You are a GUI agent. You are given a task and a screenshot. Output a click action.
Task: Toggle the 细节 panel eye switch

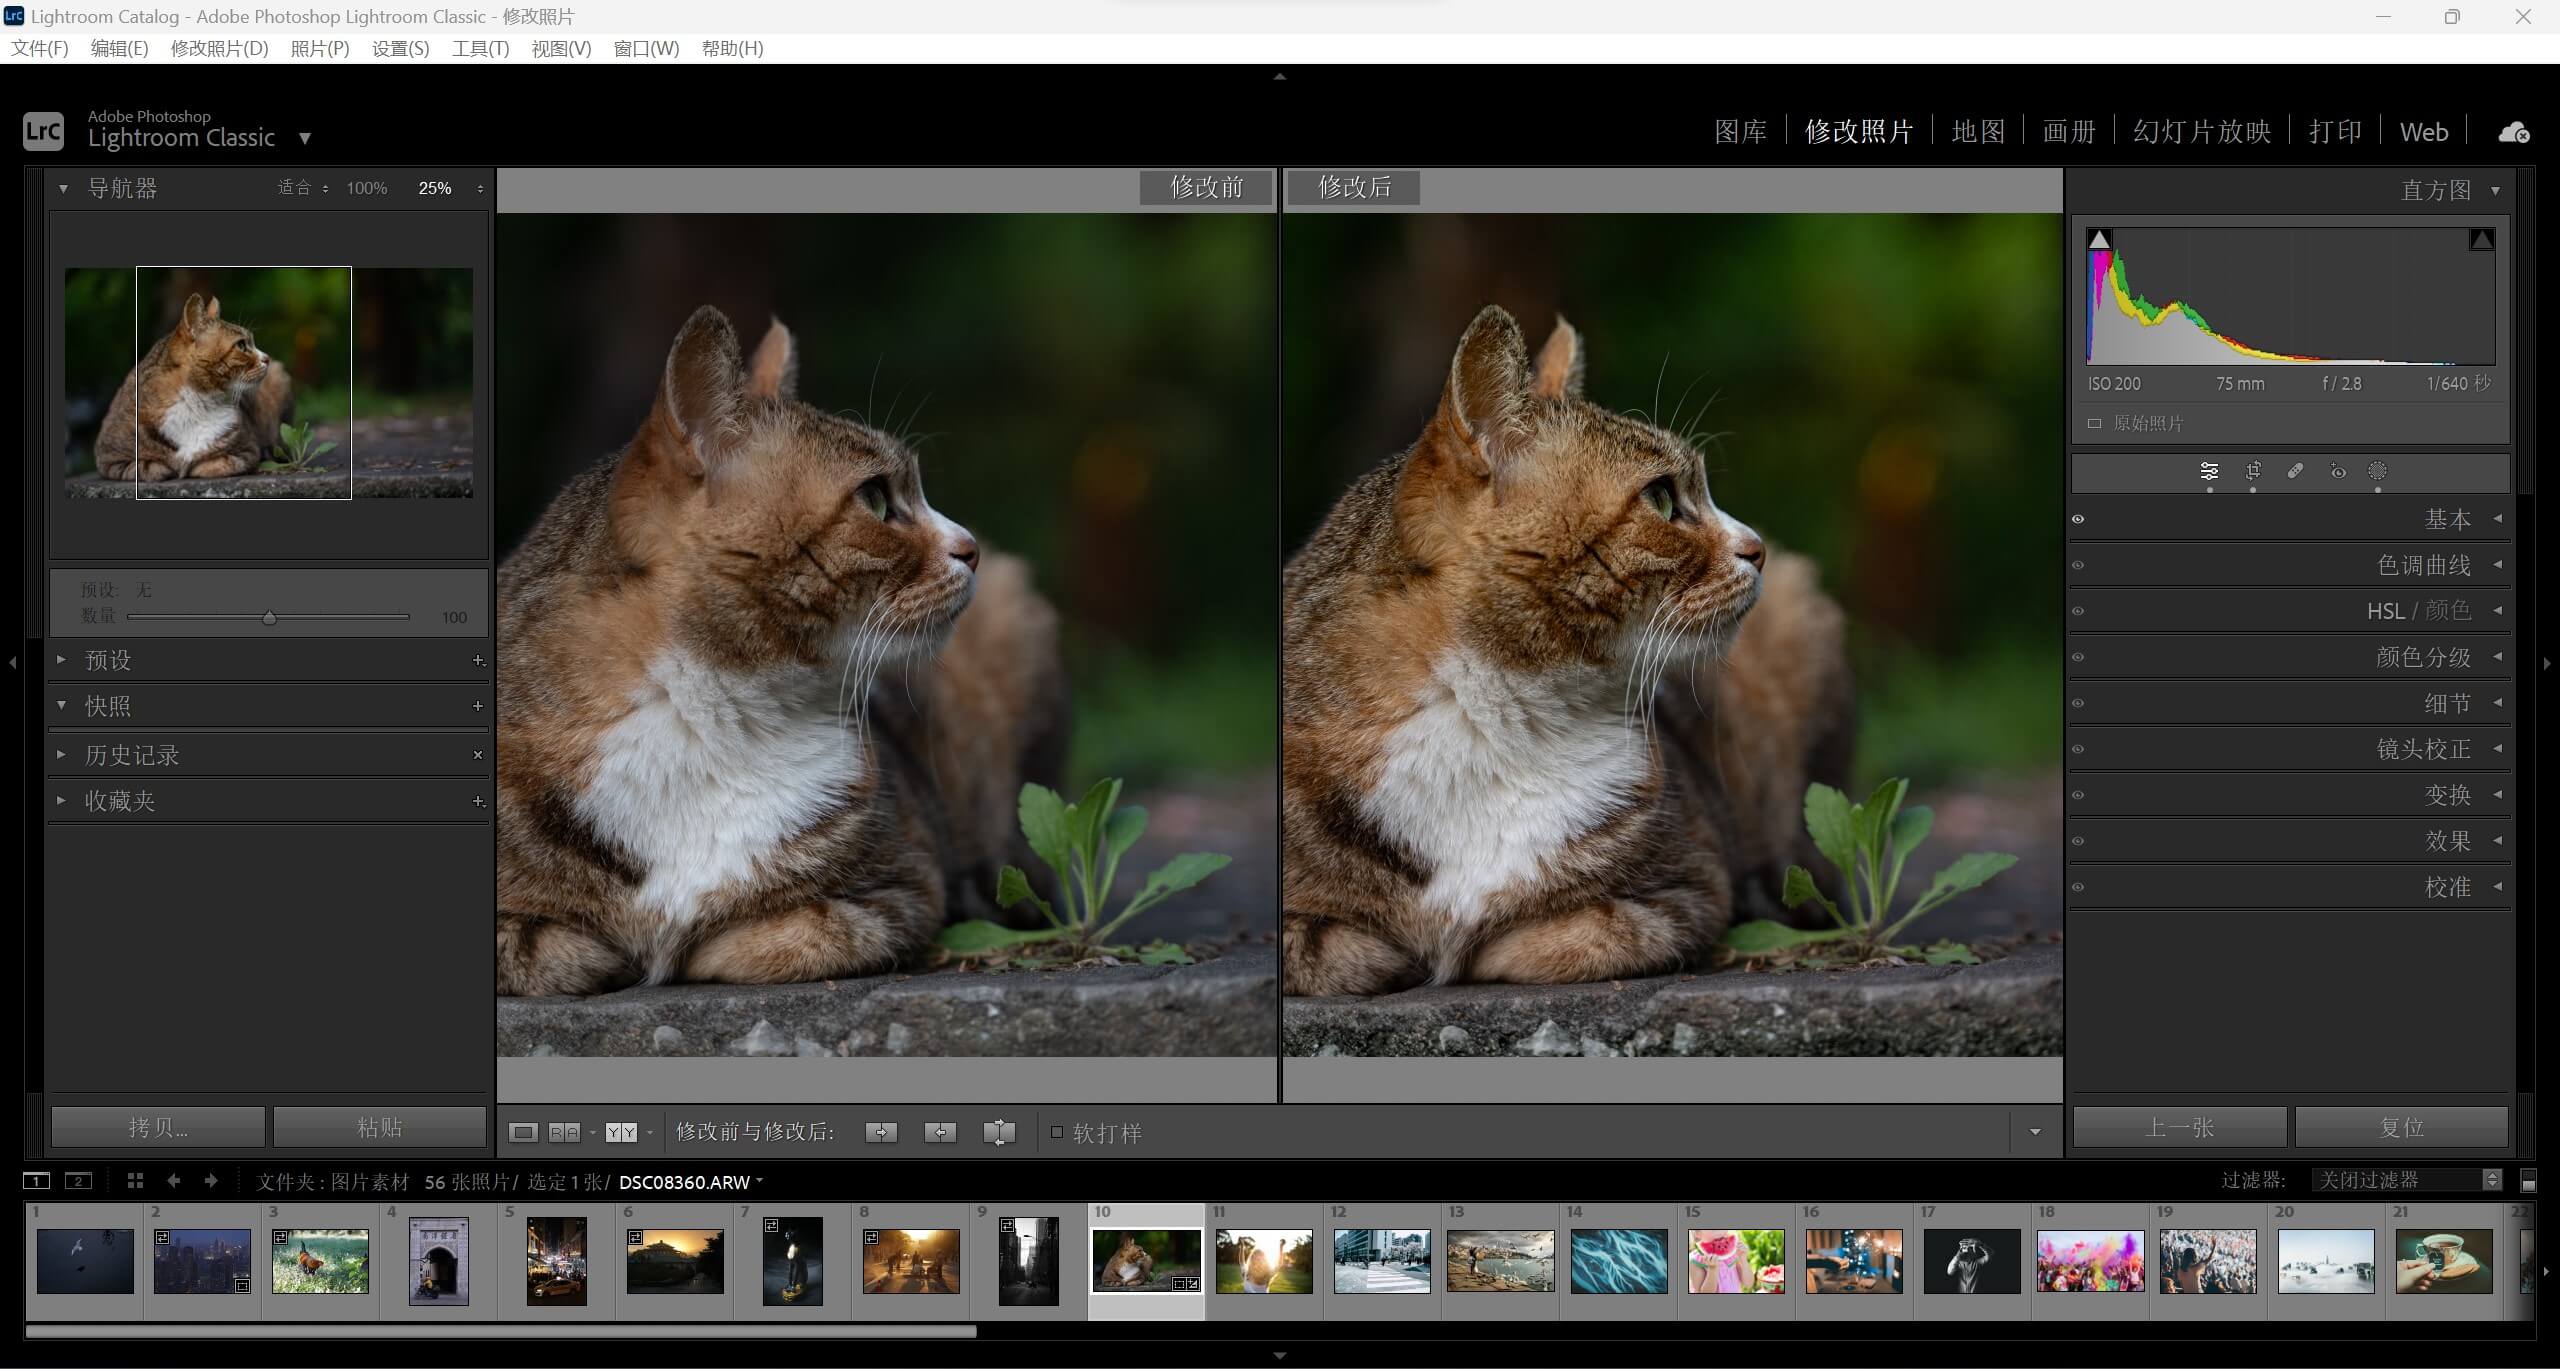click(2078, 703)
